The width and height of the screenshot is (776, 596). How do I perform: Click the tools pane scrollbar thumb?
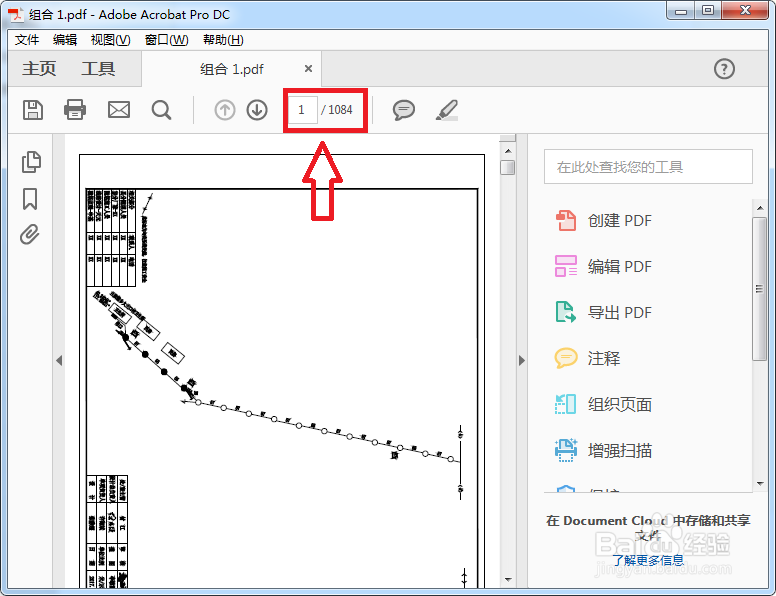point(760,289)
